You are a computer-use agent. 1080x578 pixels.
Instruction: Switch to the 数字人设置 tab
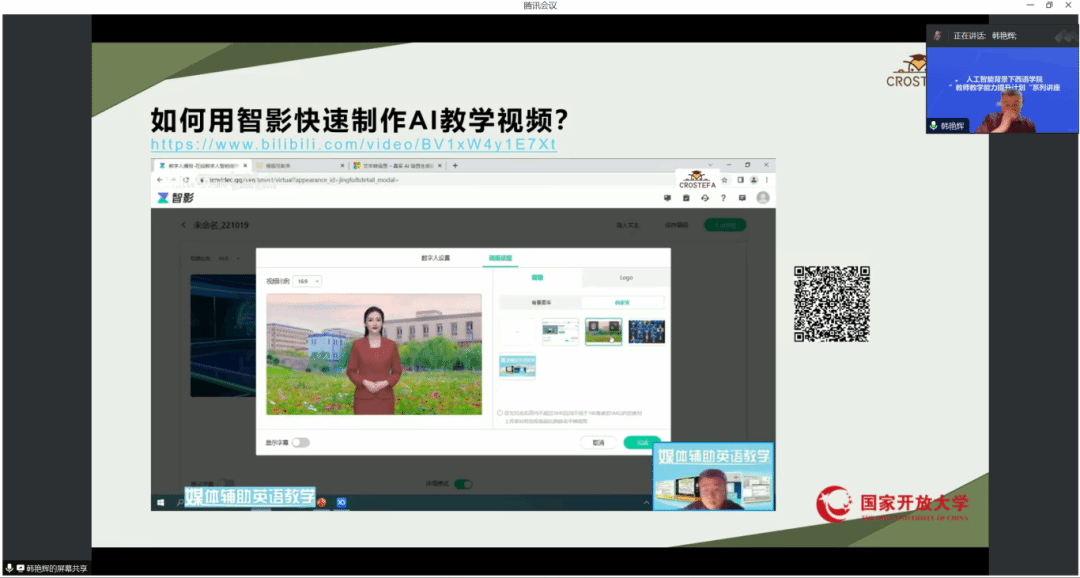coord(435,258)
